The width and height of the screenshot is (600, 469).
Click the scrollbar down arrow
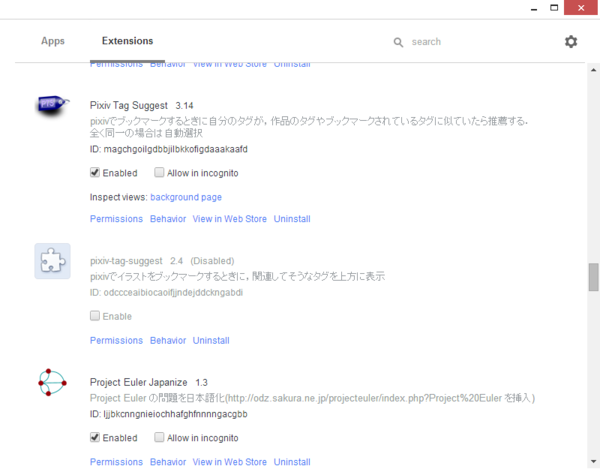click(x=593, y=461)
